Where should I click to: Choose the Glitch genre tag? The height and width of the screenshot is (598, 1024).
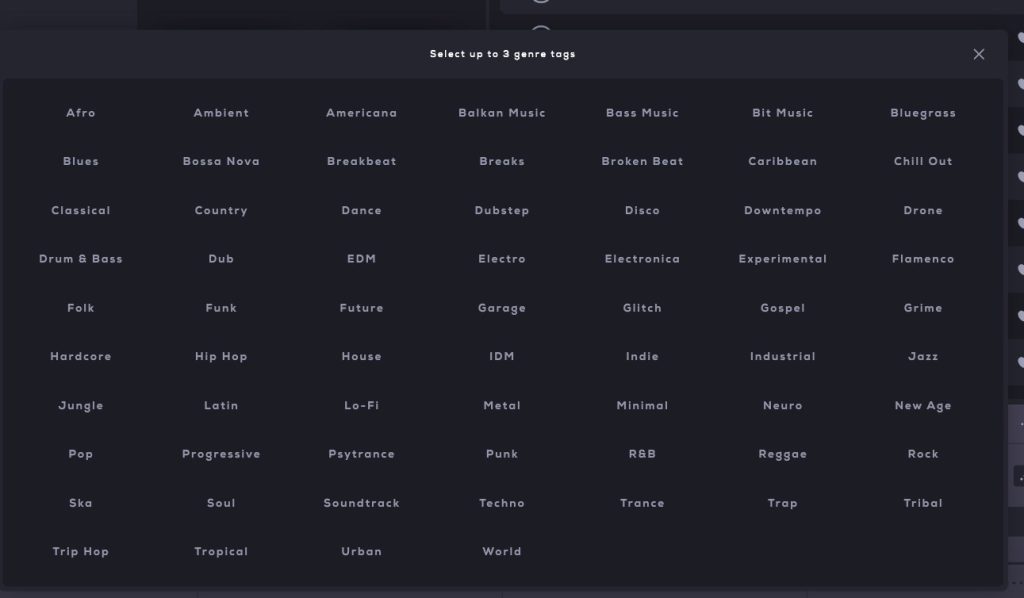642,308
